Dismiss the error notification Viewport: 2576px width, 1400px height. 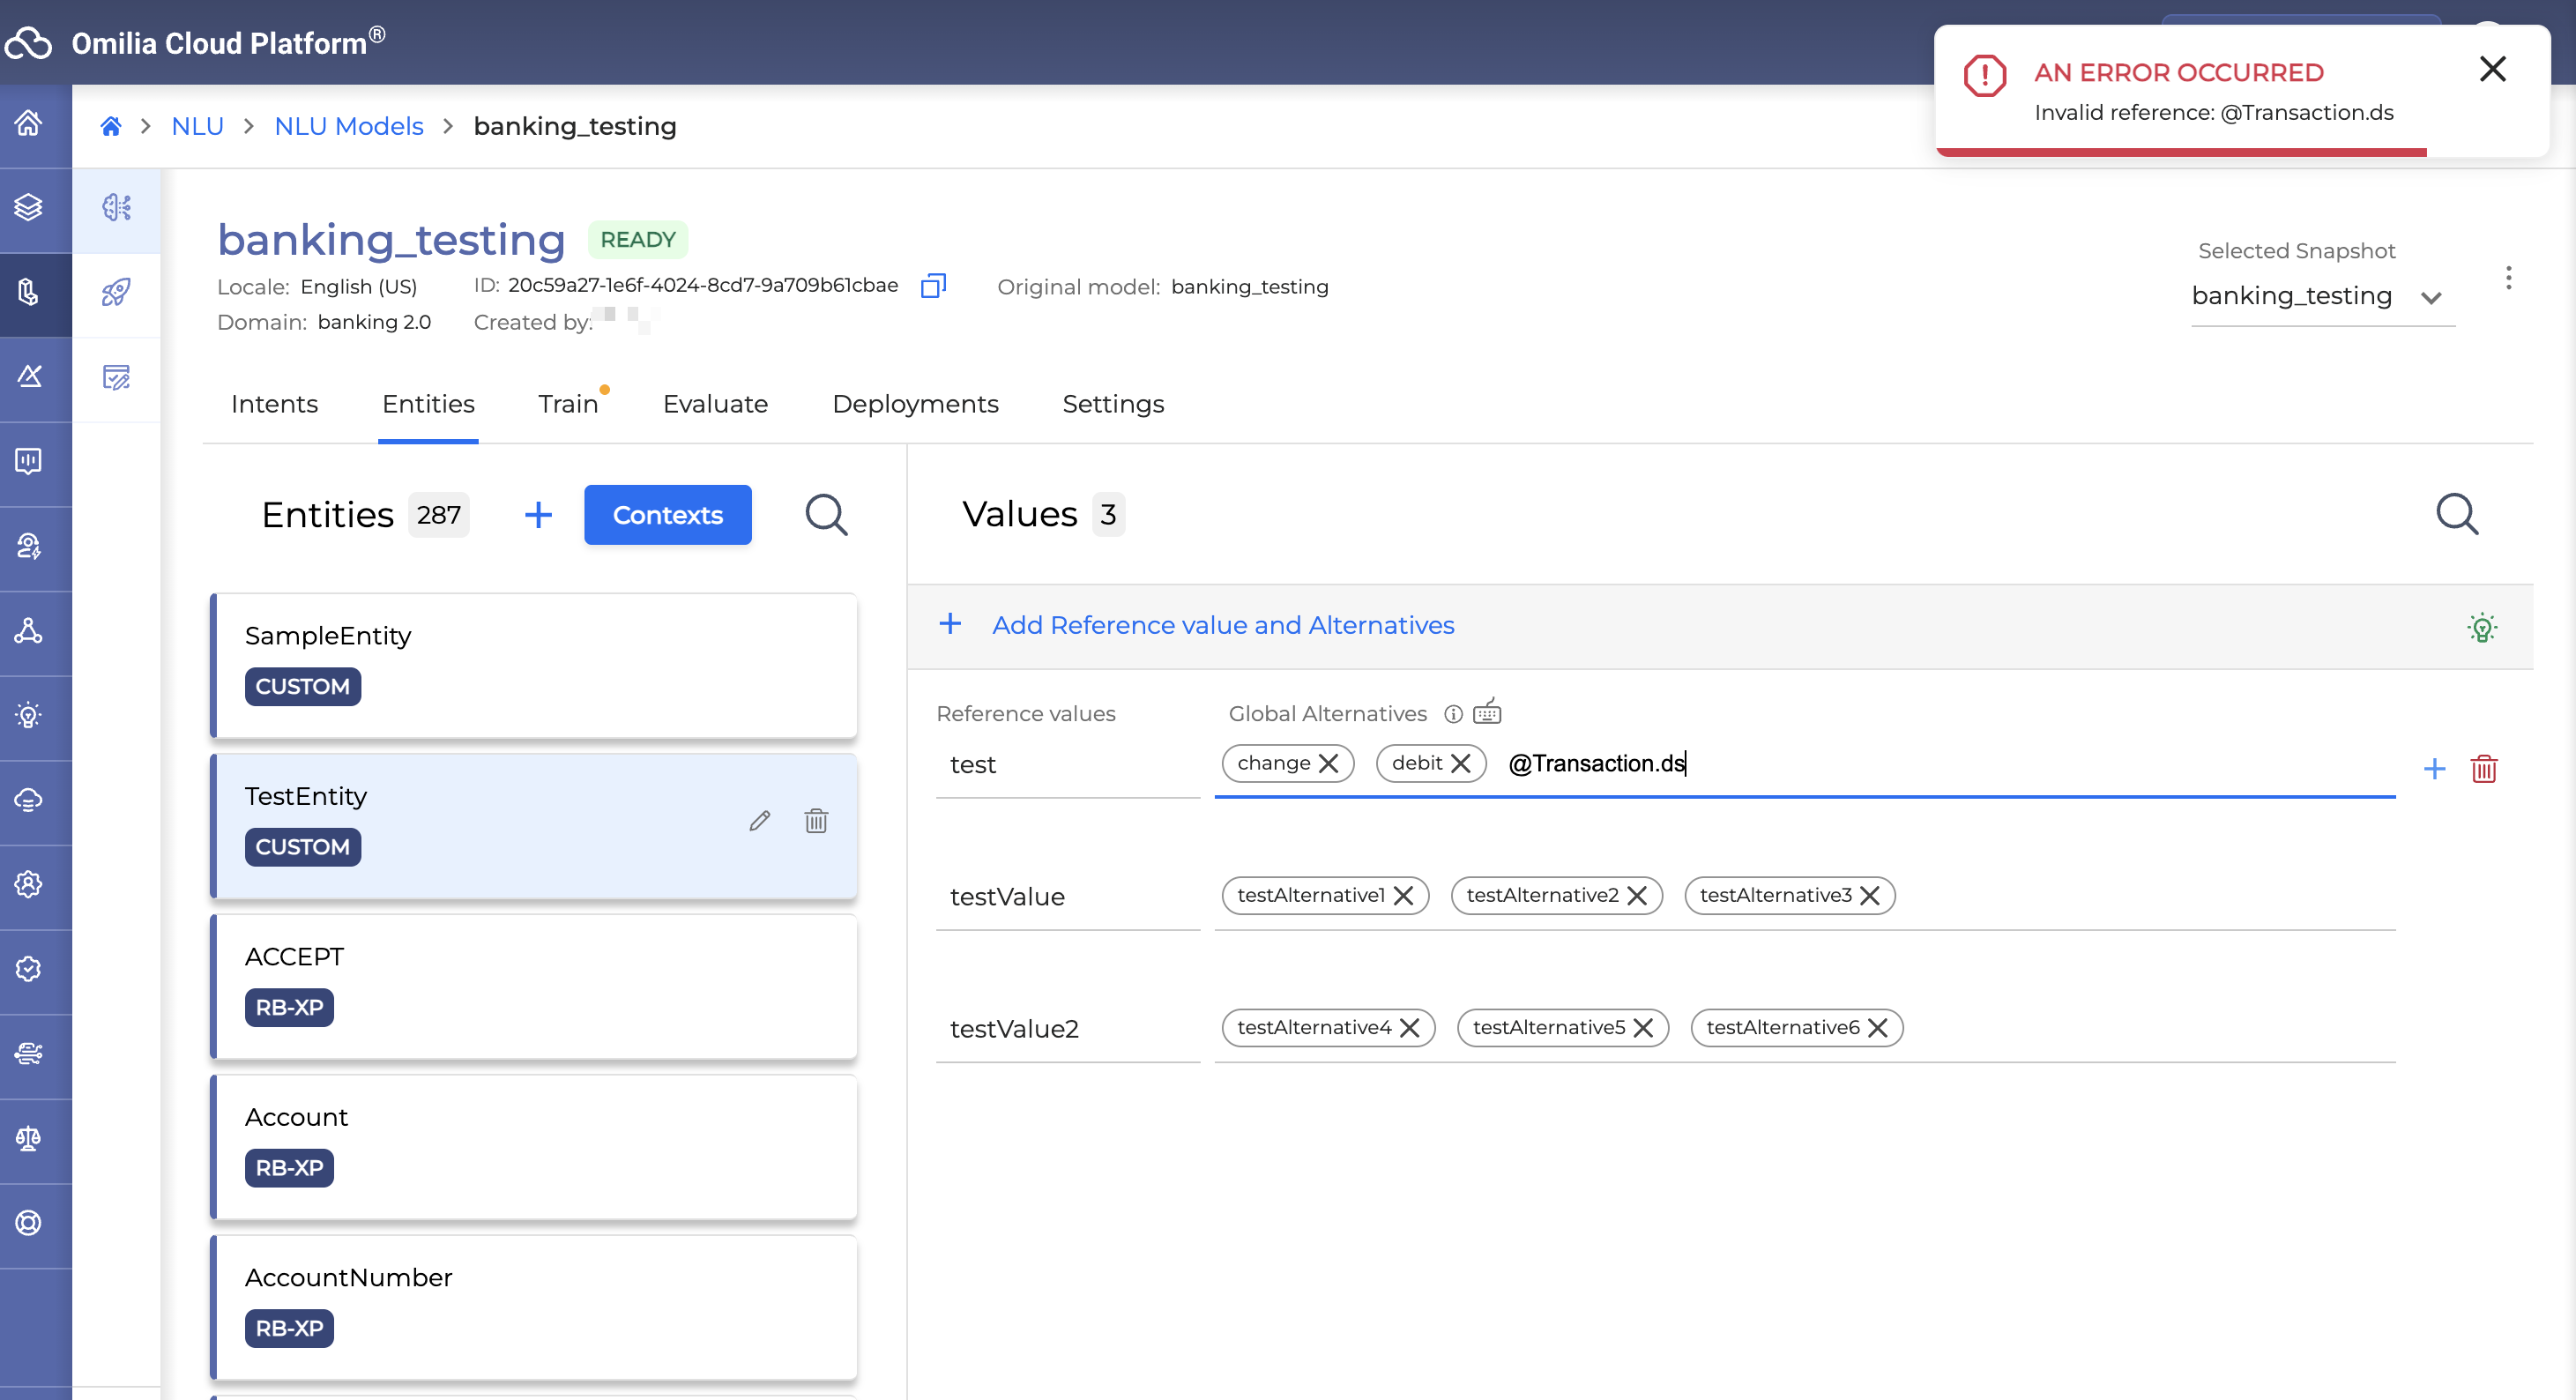2492,69
